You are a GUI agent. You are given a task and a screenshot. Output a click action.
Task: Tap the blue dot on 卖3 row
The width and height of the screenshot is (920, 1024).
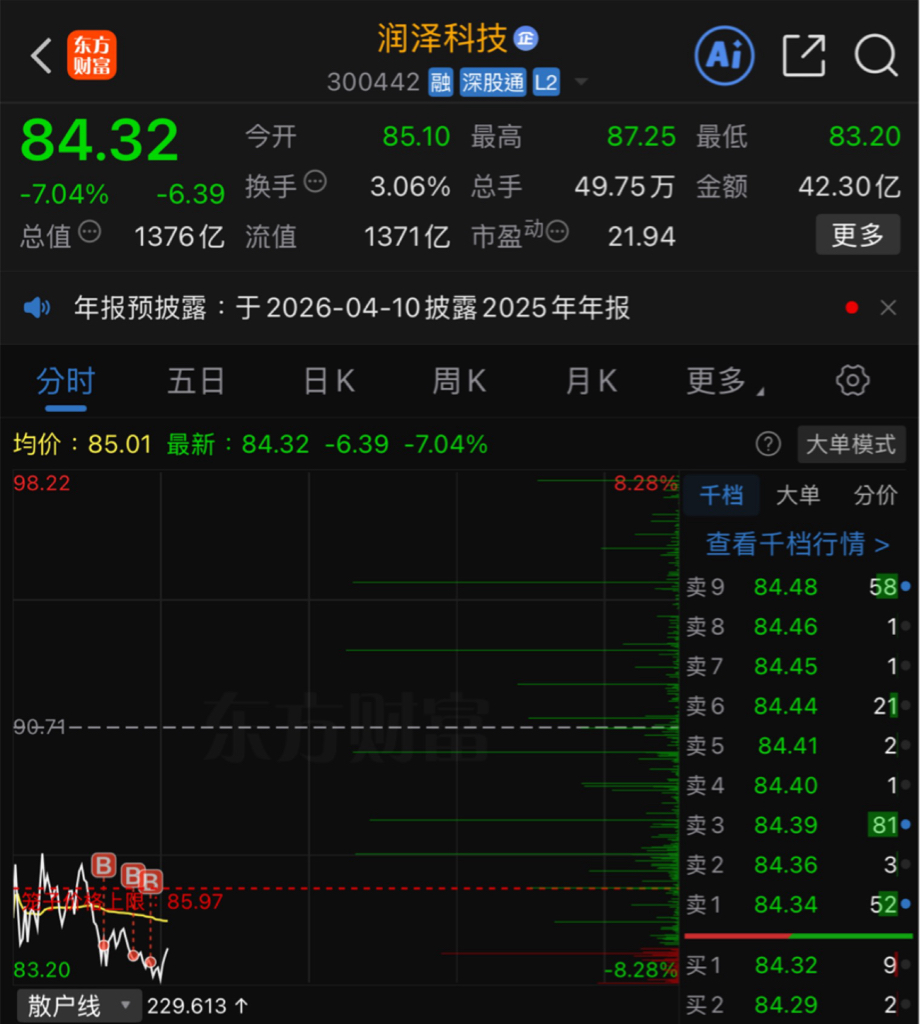point(906,825)
